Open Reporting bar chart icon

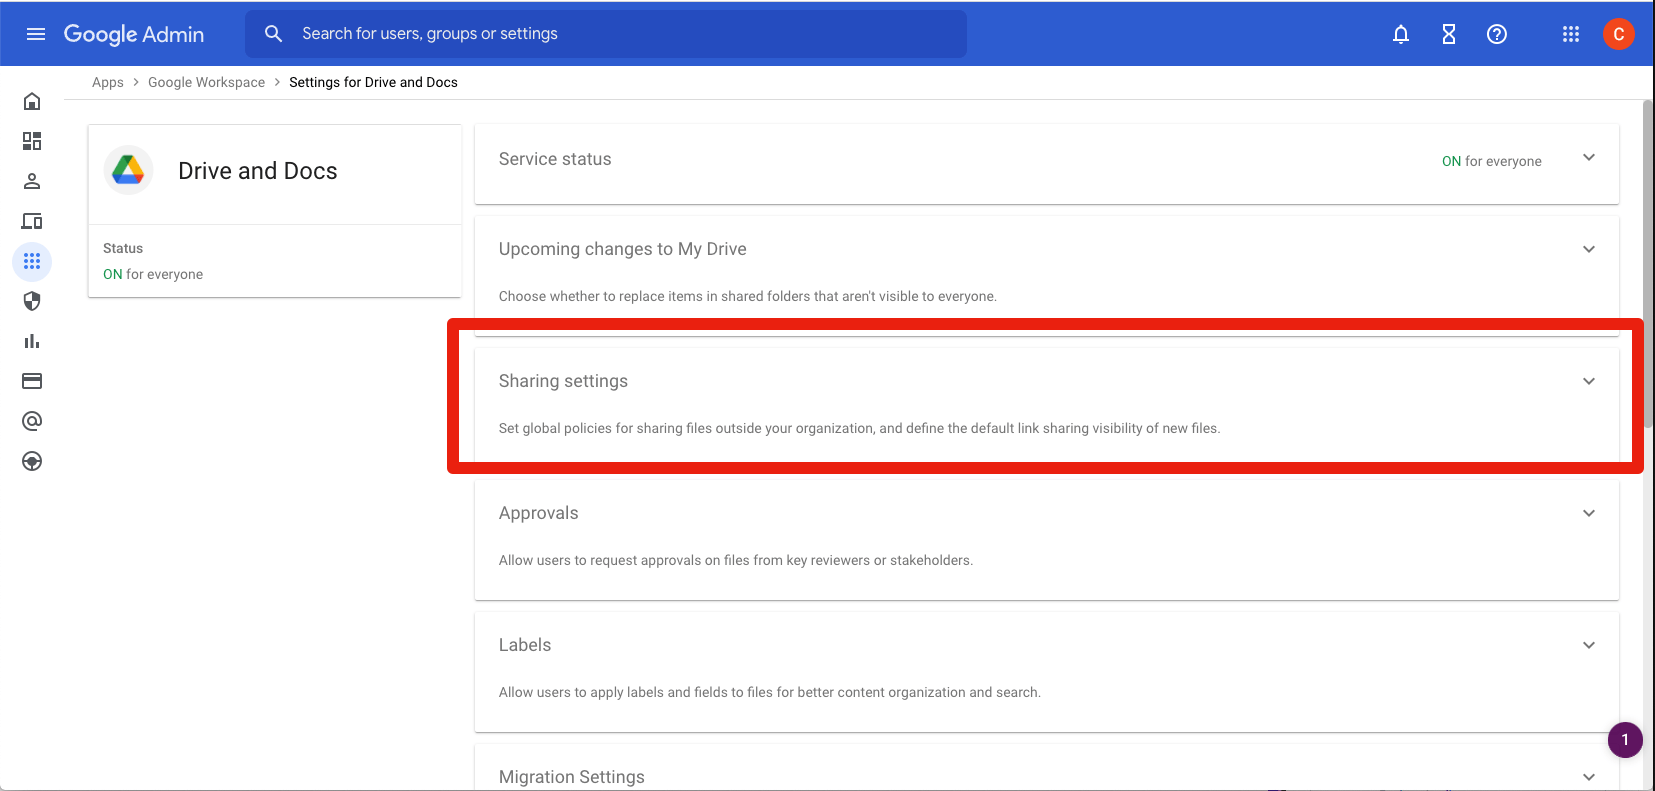coord(32,341)
